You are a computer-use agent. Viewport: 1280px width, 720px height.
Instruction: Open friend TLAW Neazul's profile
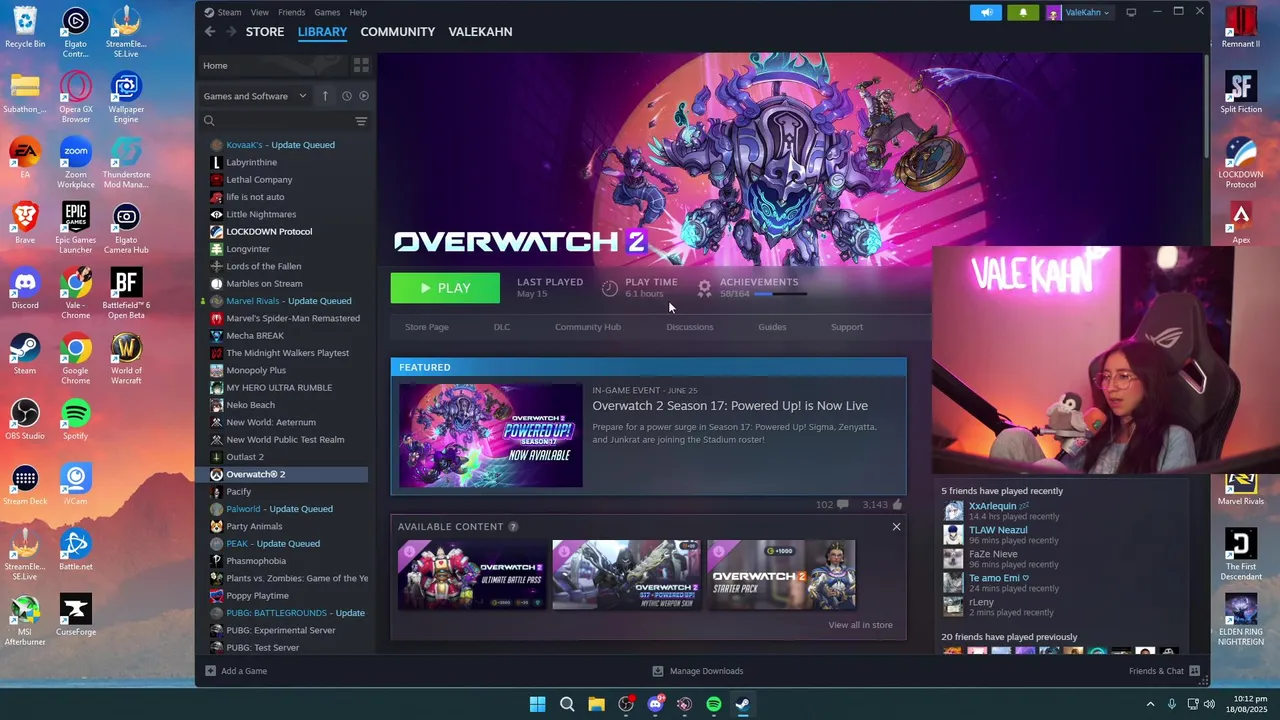click(x=998, y=530)
